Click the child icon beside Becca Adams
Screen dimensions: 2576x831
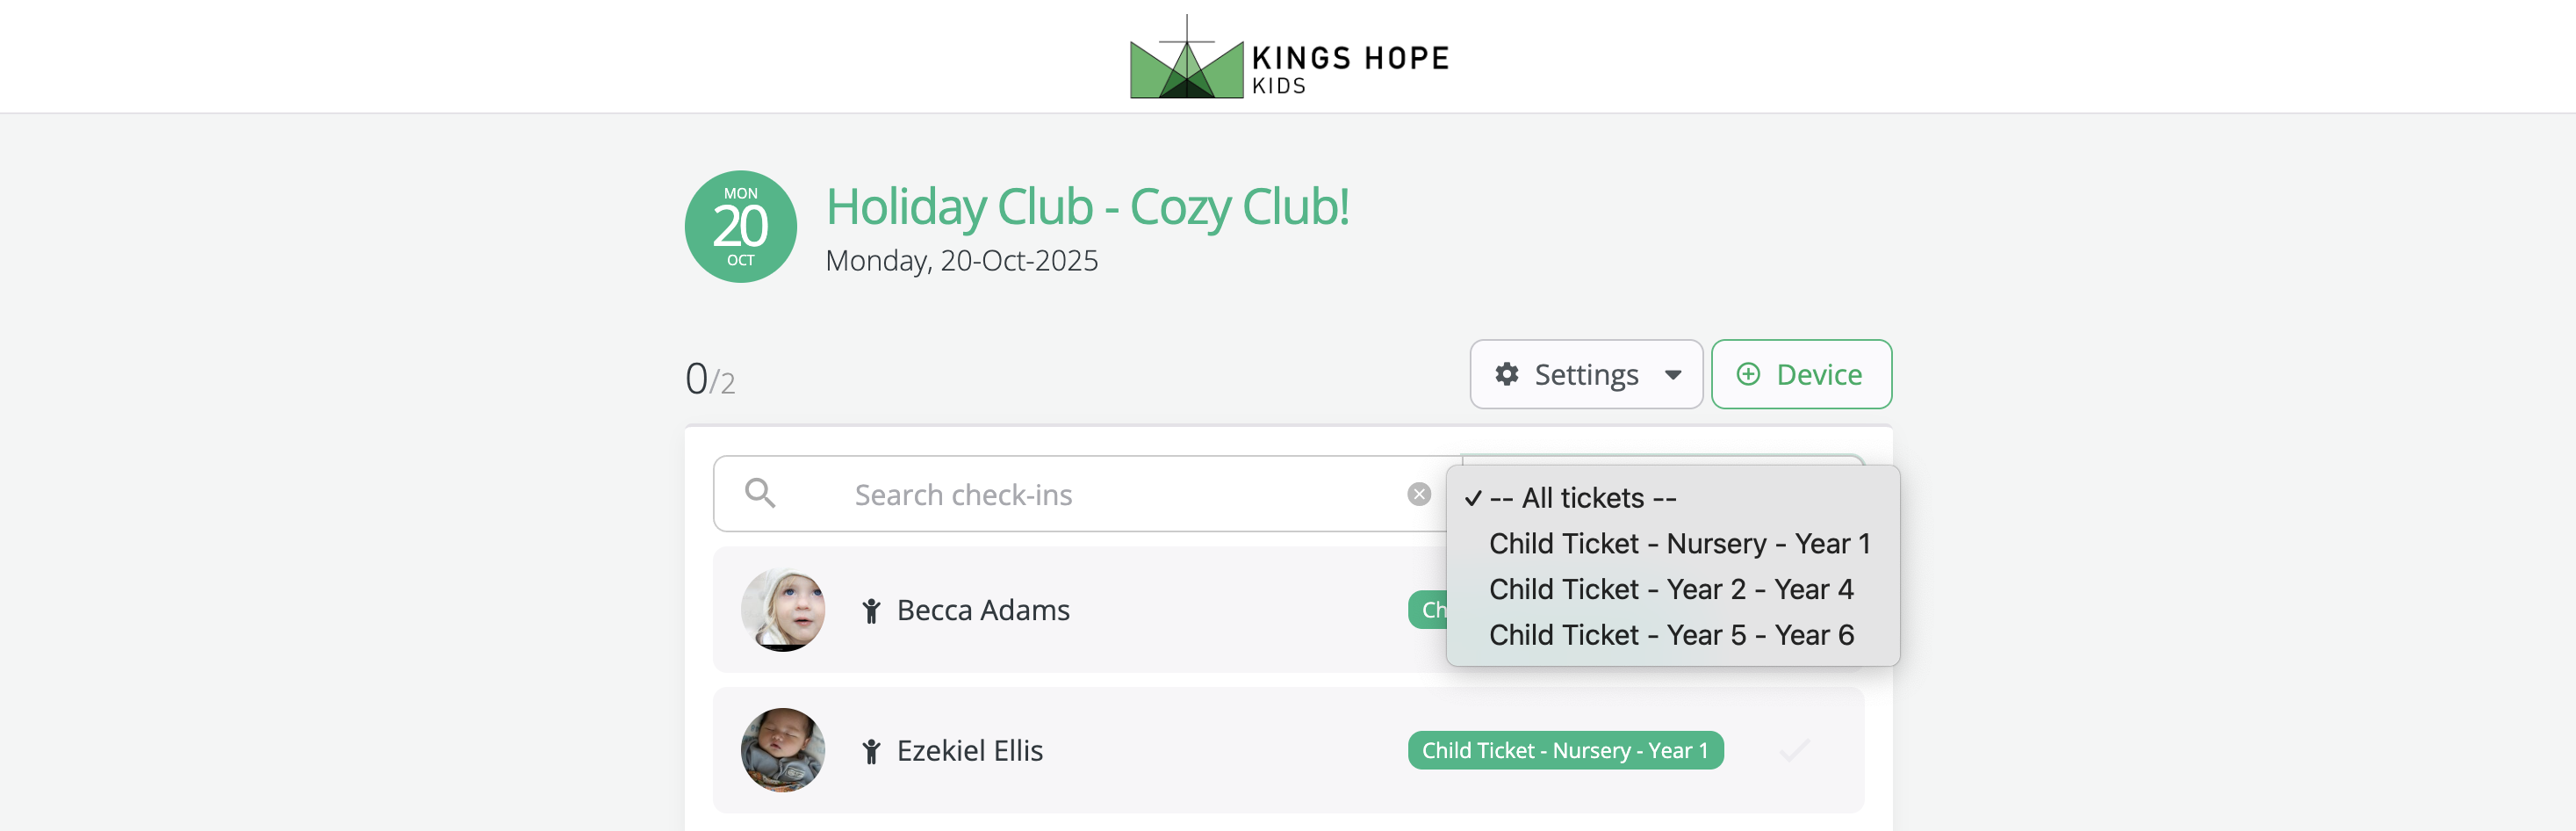(x=871, y=610)
